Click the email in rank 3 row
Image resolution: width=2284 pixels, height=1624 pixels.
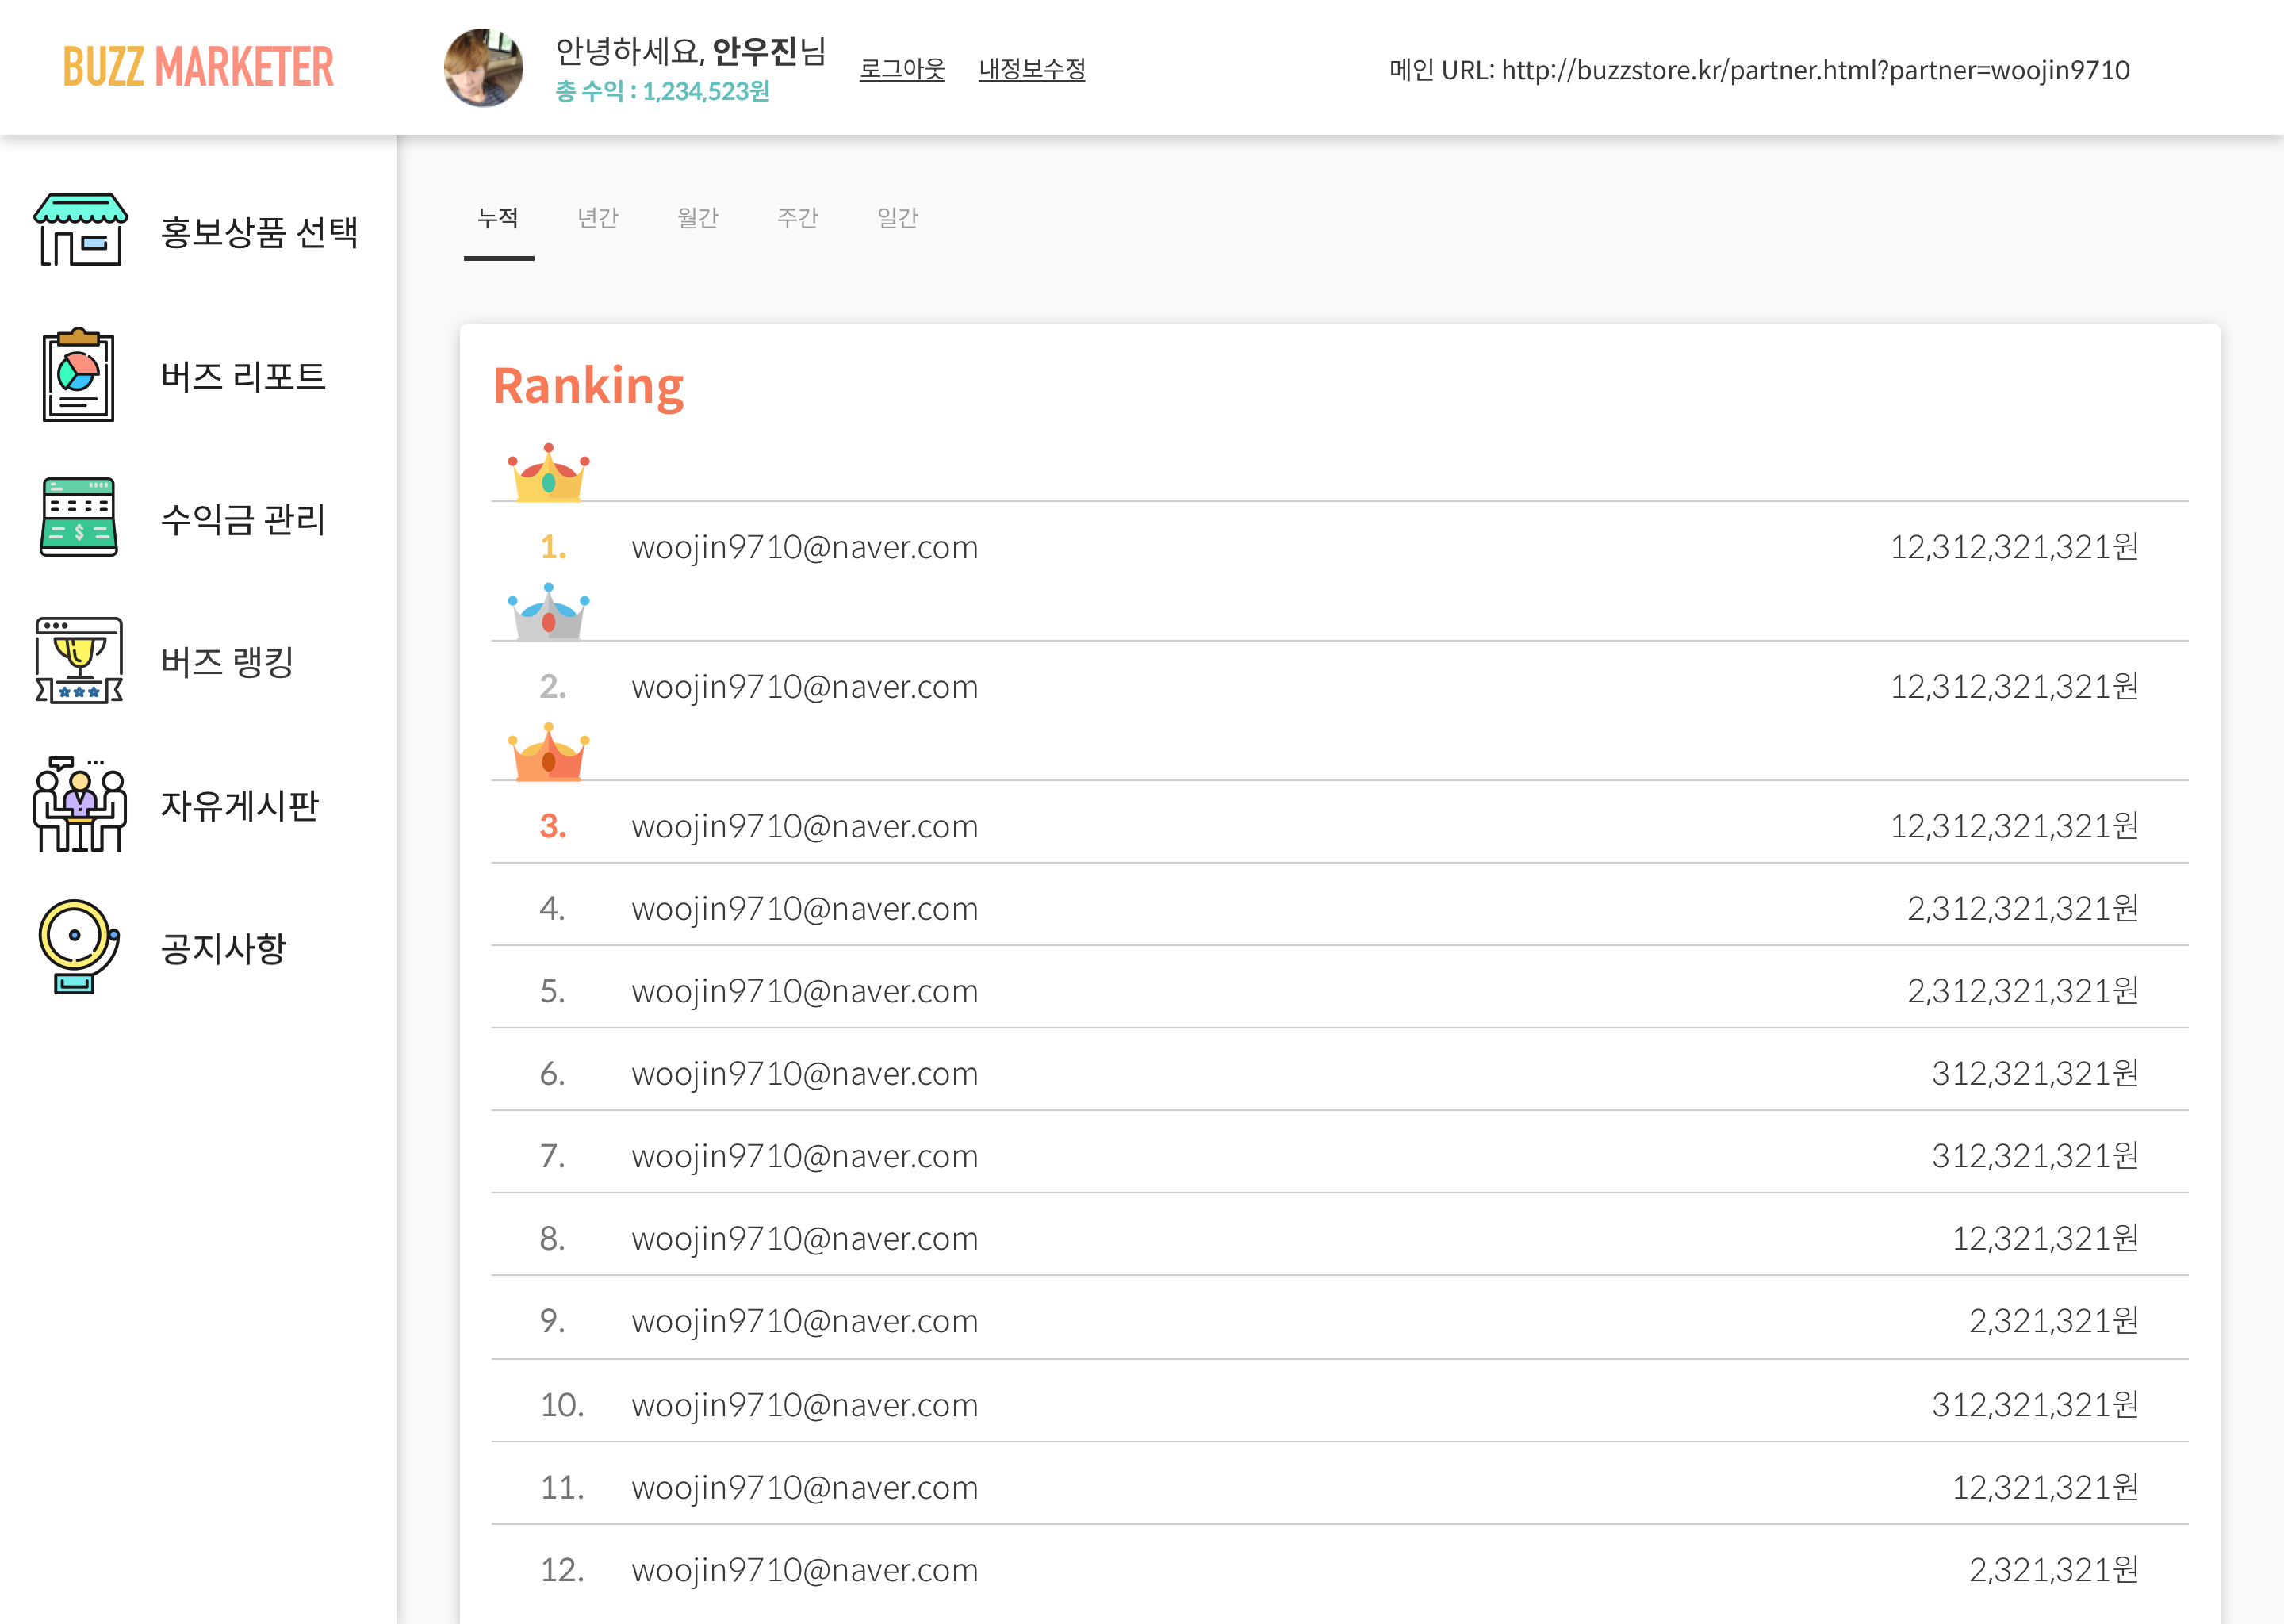coord(805,827)
